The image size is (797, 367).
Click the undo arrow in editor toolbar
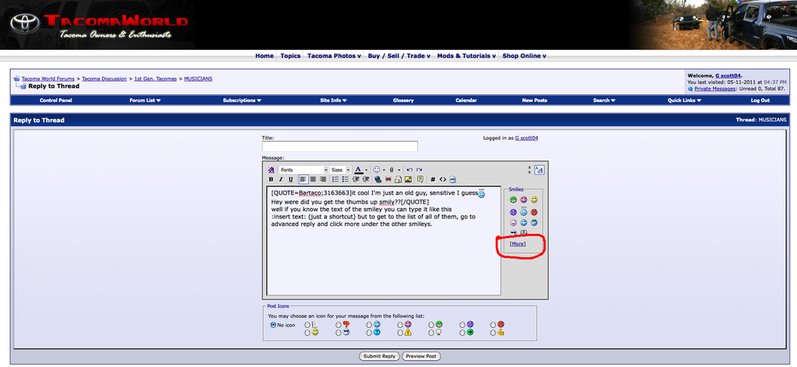(x=410, y=170)
